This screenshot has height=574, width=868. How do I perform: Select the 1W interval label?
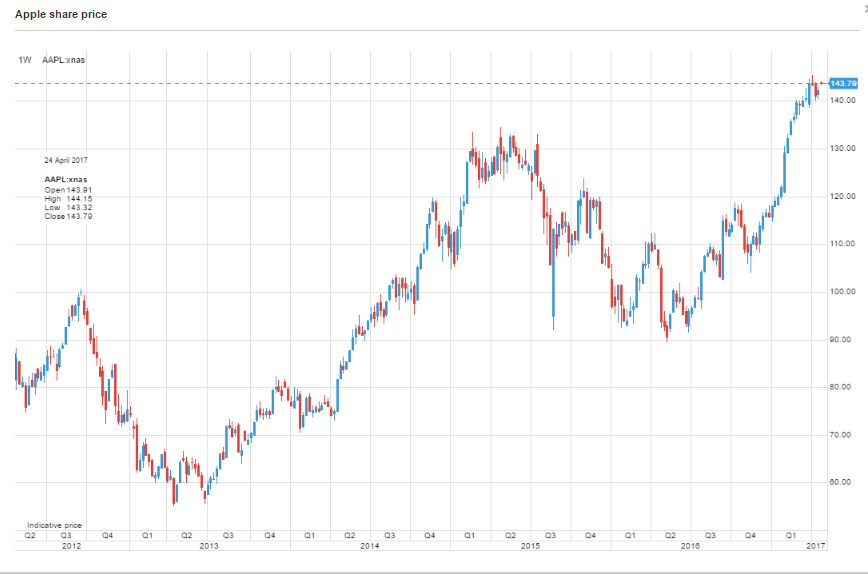click(25, 60)
